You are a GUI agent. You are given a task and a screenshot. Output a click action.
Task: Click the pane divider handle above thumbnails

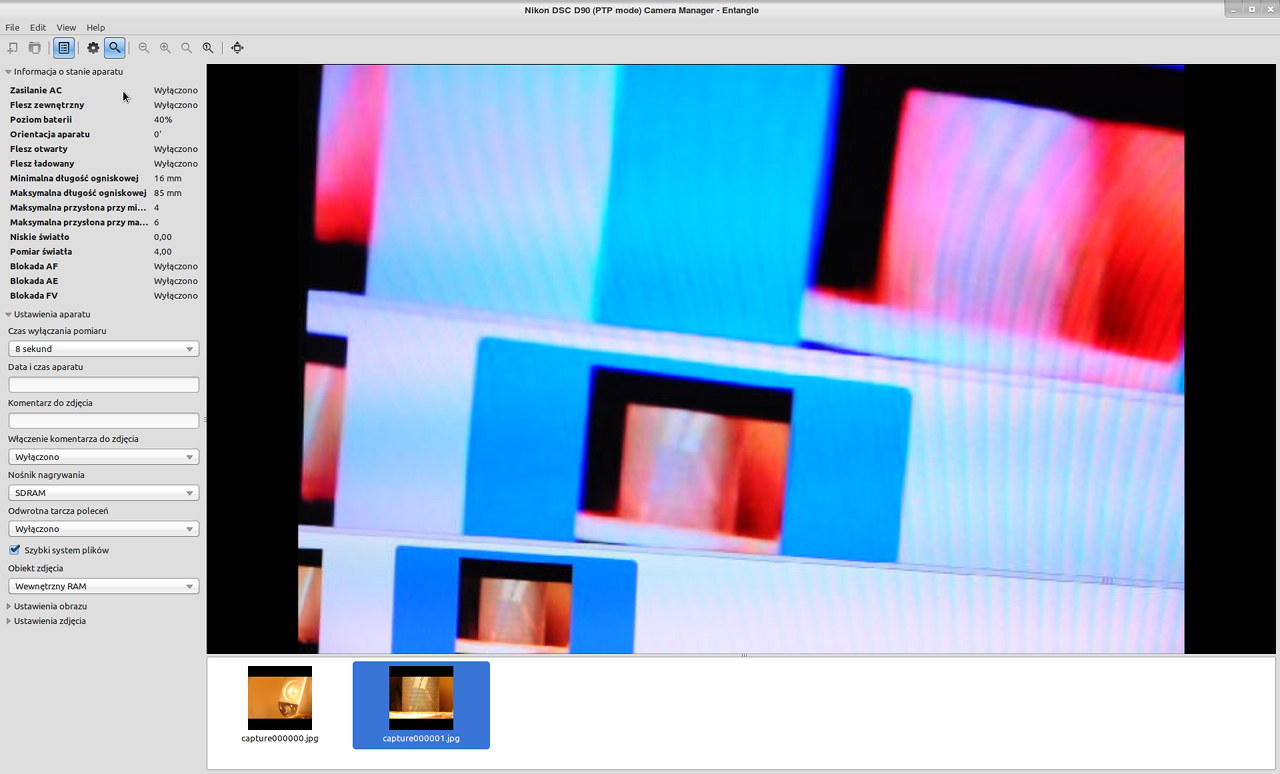point(743,656)
